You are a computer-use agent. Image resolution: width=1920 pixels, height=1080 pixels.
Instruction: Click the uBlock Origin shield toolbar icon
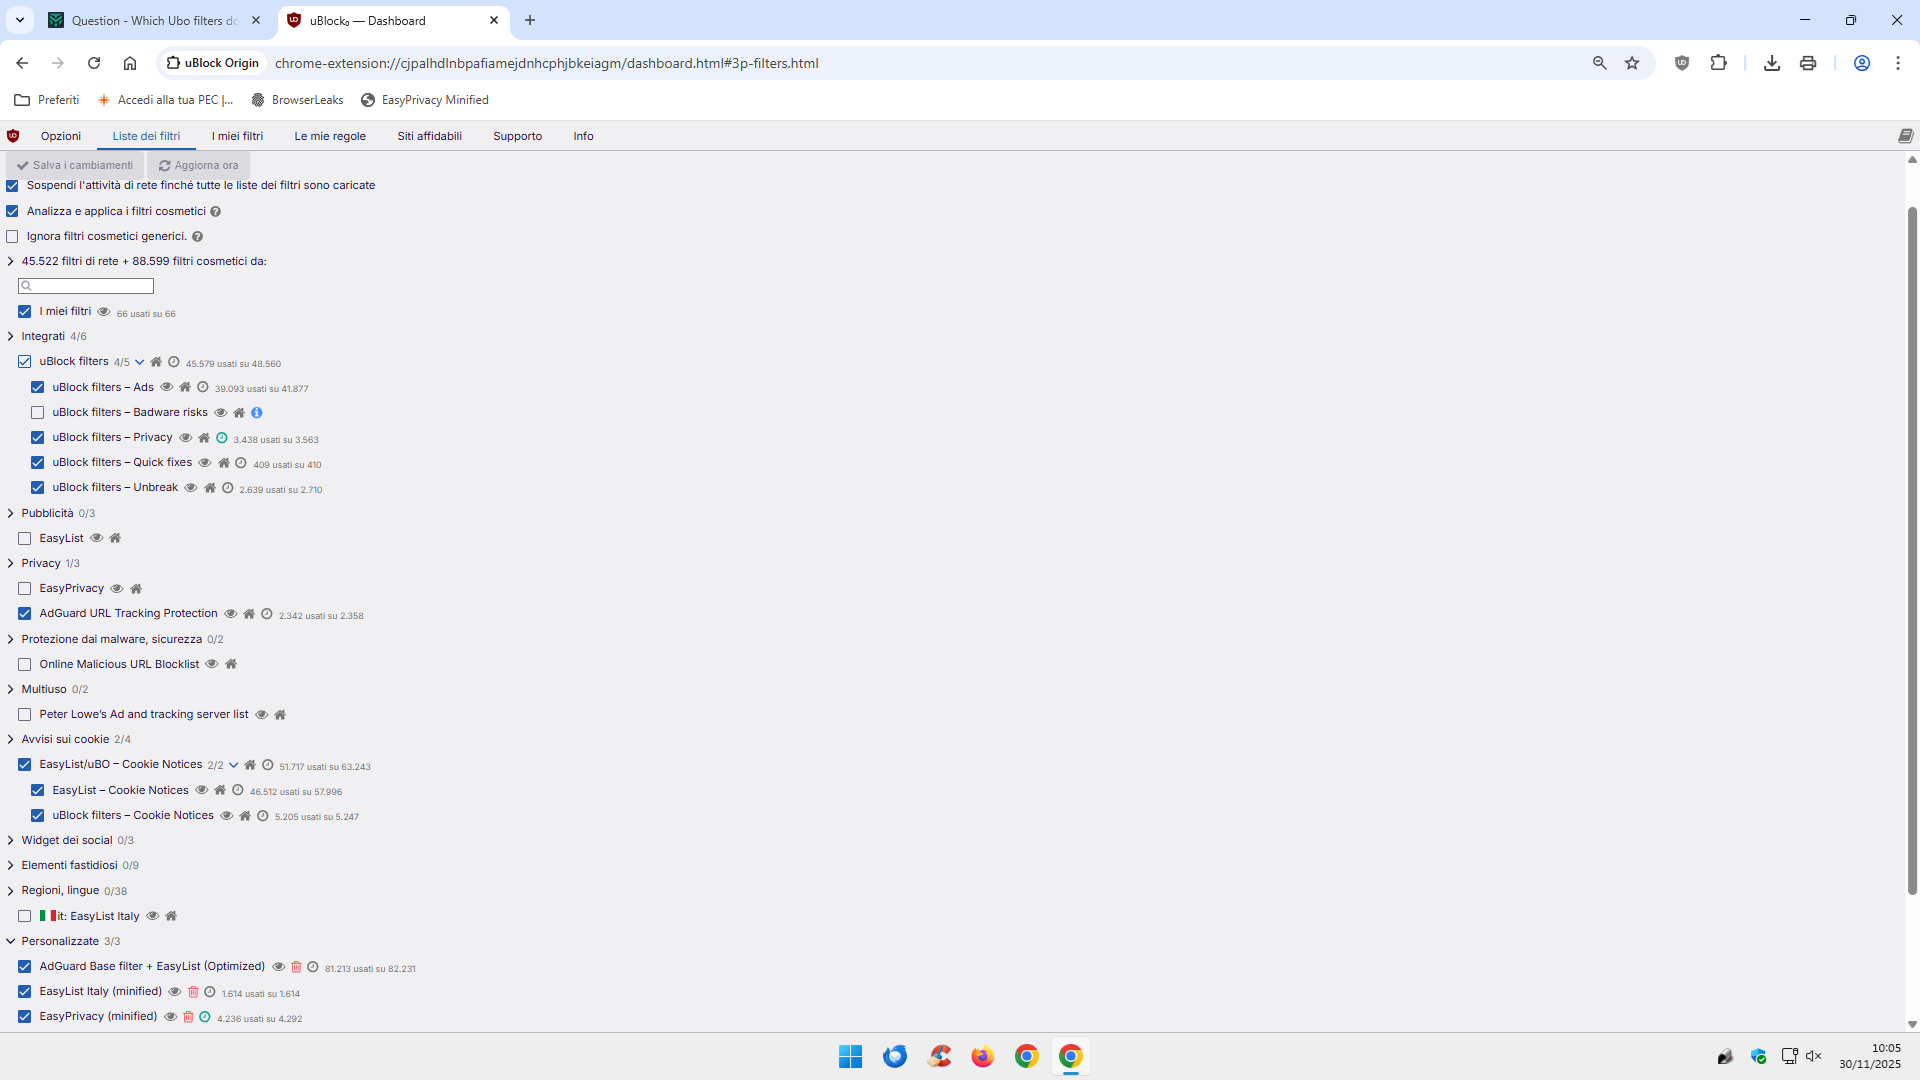point(1682,63)
